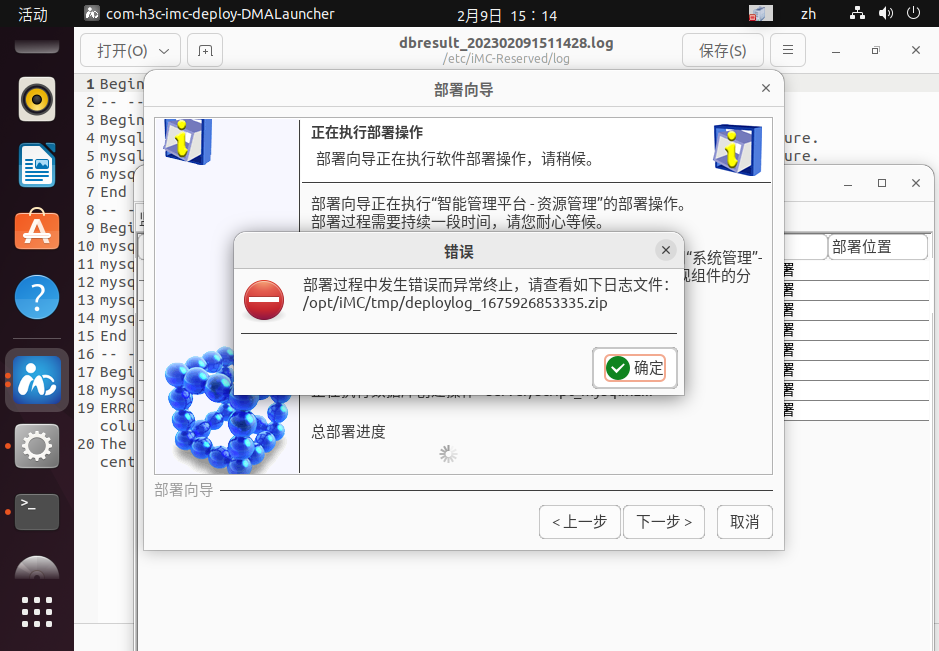Cancel the deploy wizard via 取消

(x=744, y=522)
